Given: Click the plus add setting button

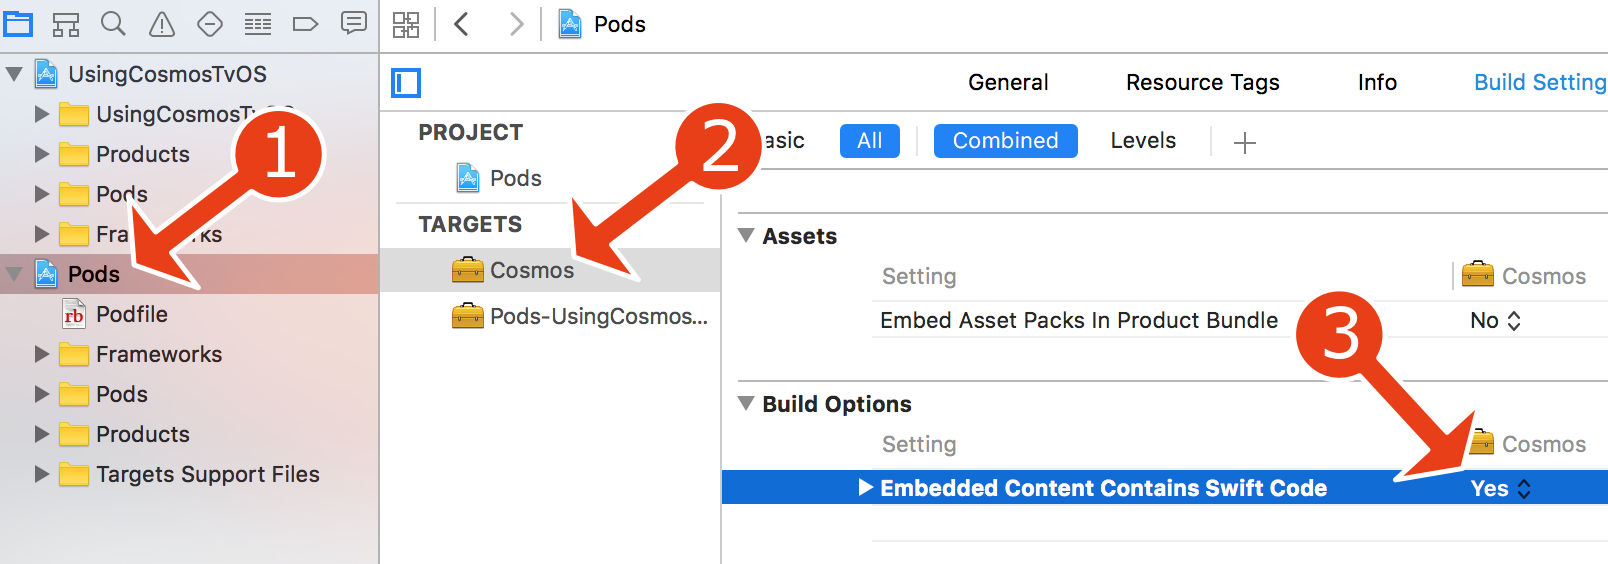Looking at the screenshot, I should (x=1245, y=143).
